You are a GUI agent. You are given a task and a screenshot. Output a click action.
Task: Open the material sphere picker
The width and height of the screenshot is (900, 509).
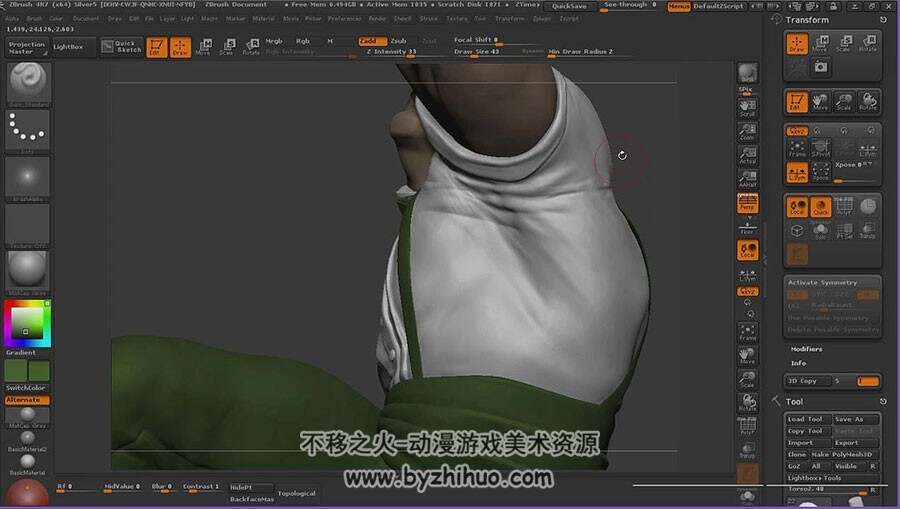(28, 271)
